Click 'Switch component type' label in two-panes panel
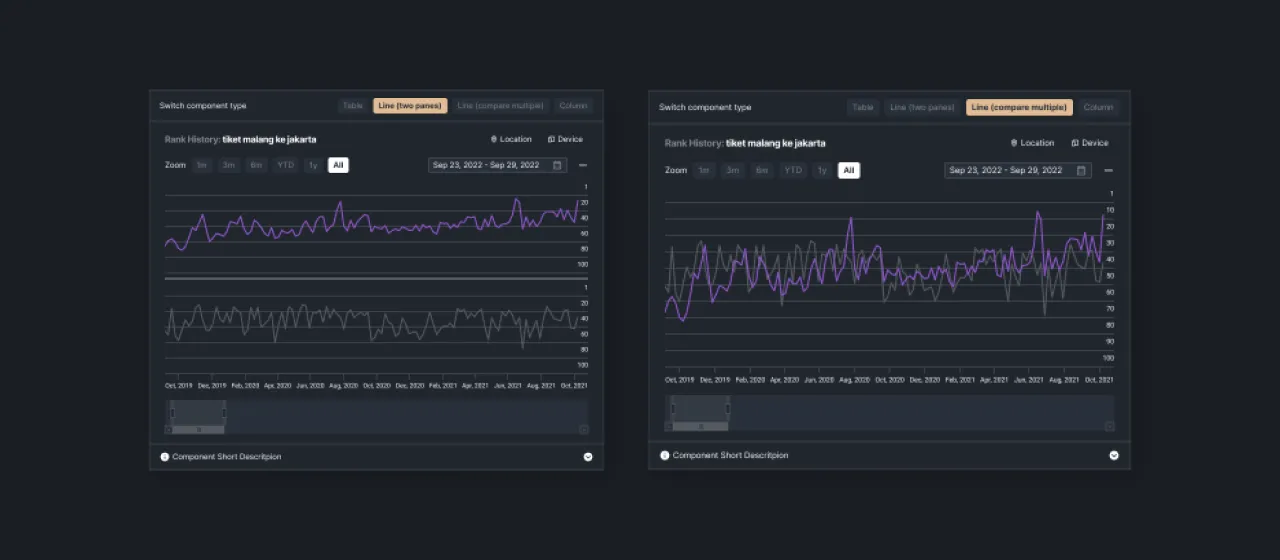 [203, 105]
